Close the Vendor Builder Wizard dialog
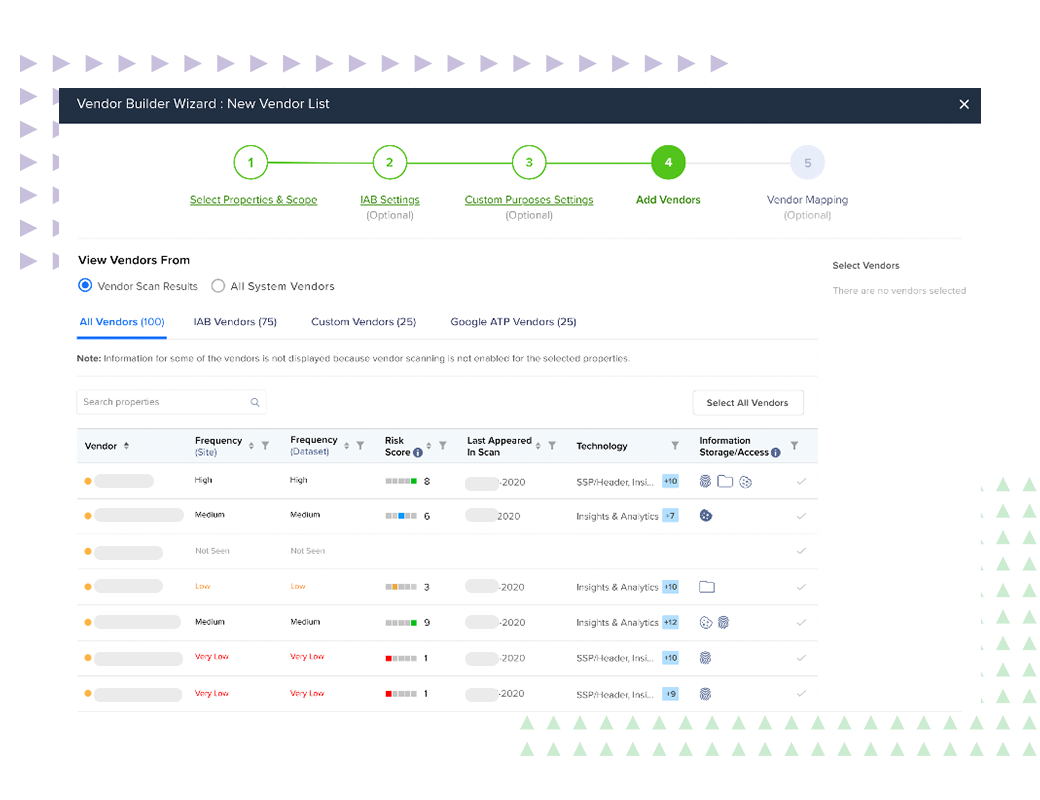 click(x=964, y=104)
